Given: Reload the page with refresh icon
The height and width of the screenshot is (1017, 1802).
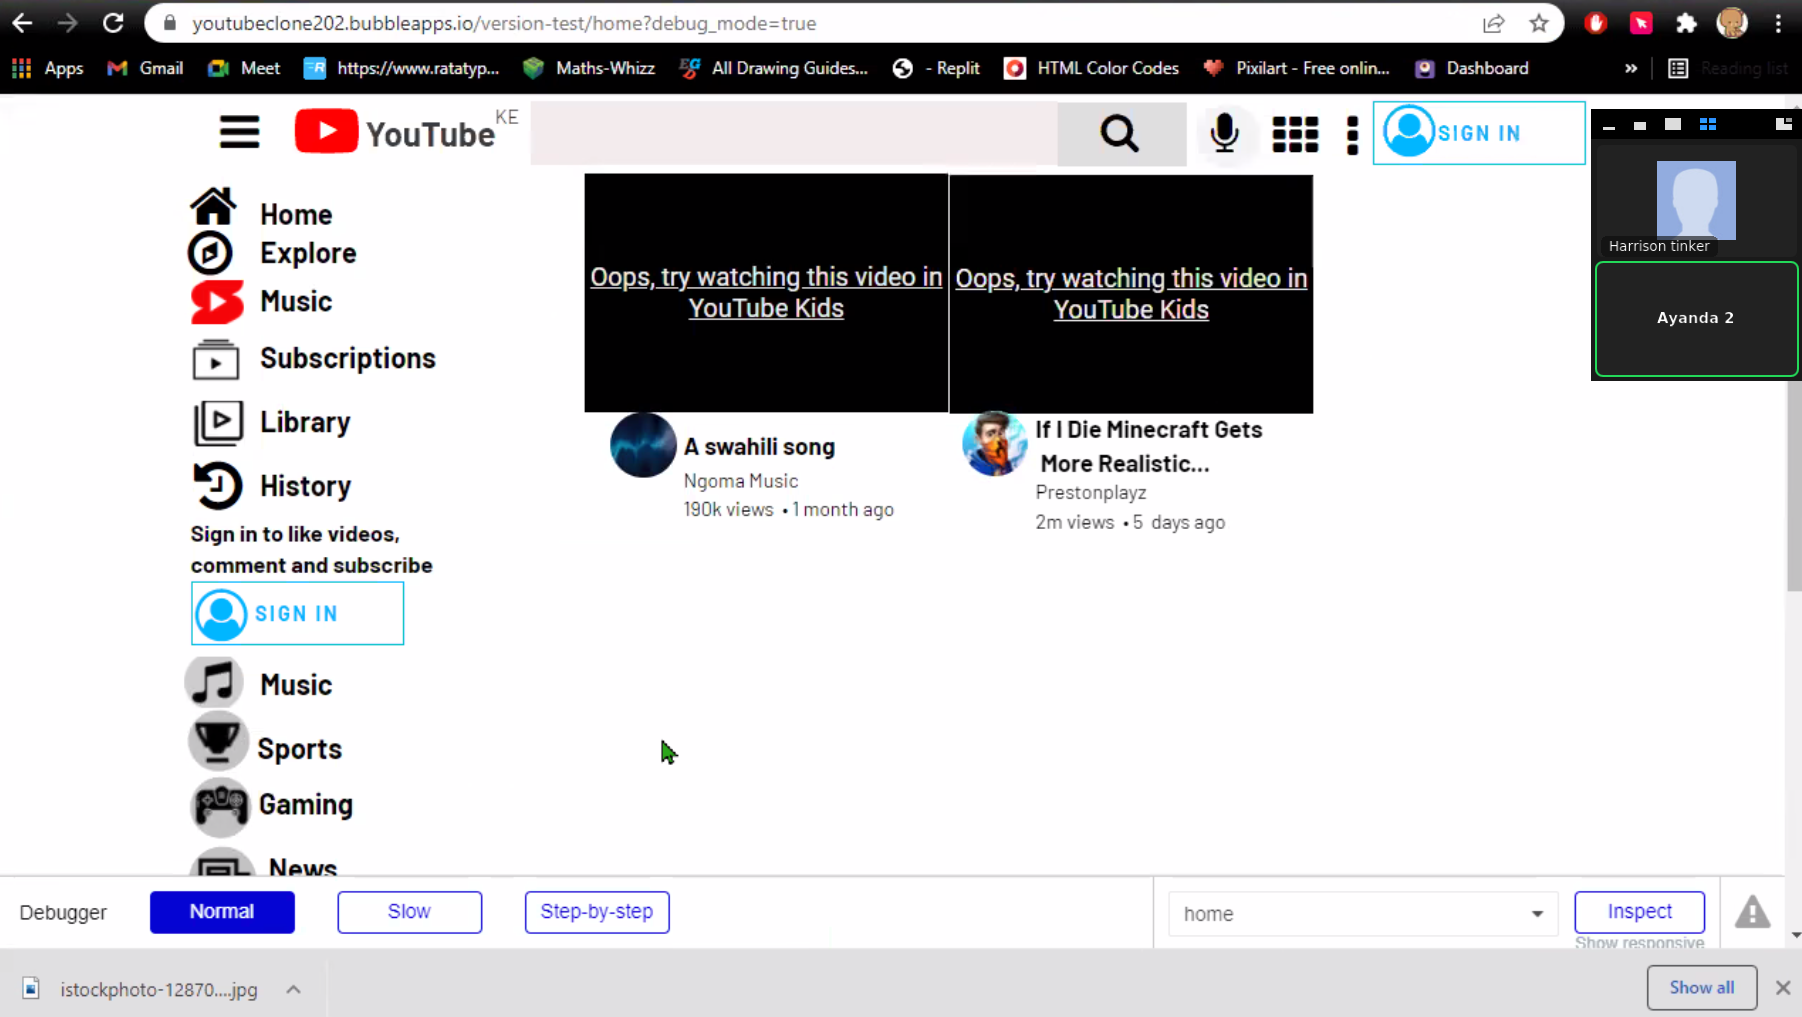Looking at the screenshot, I should (113, 22).
